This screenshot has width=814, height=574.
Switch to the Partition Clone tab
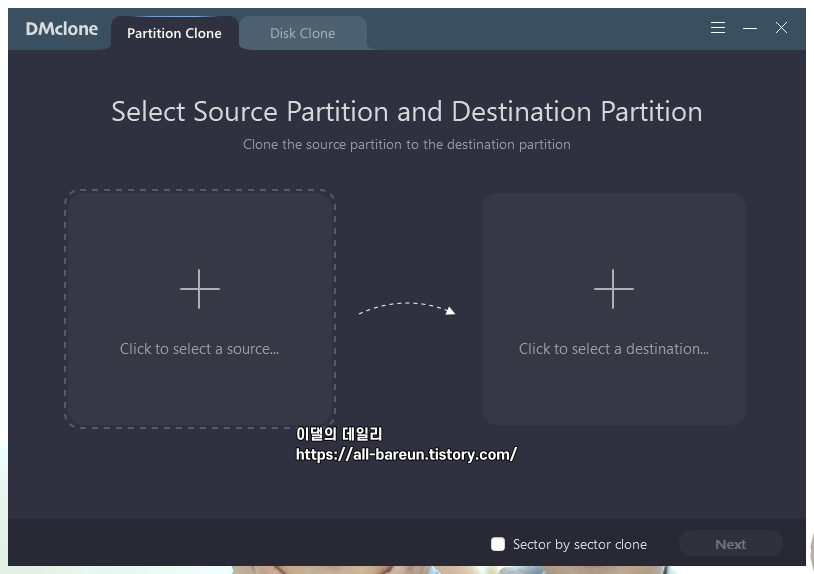[x=174, y=33]
